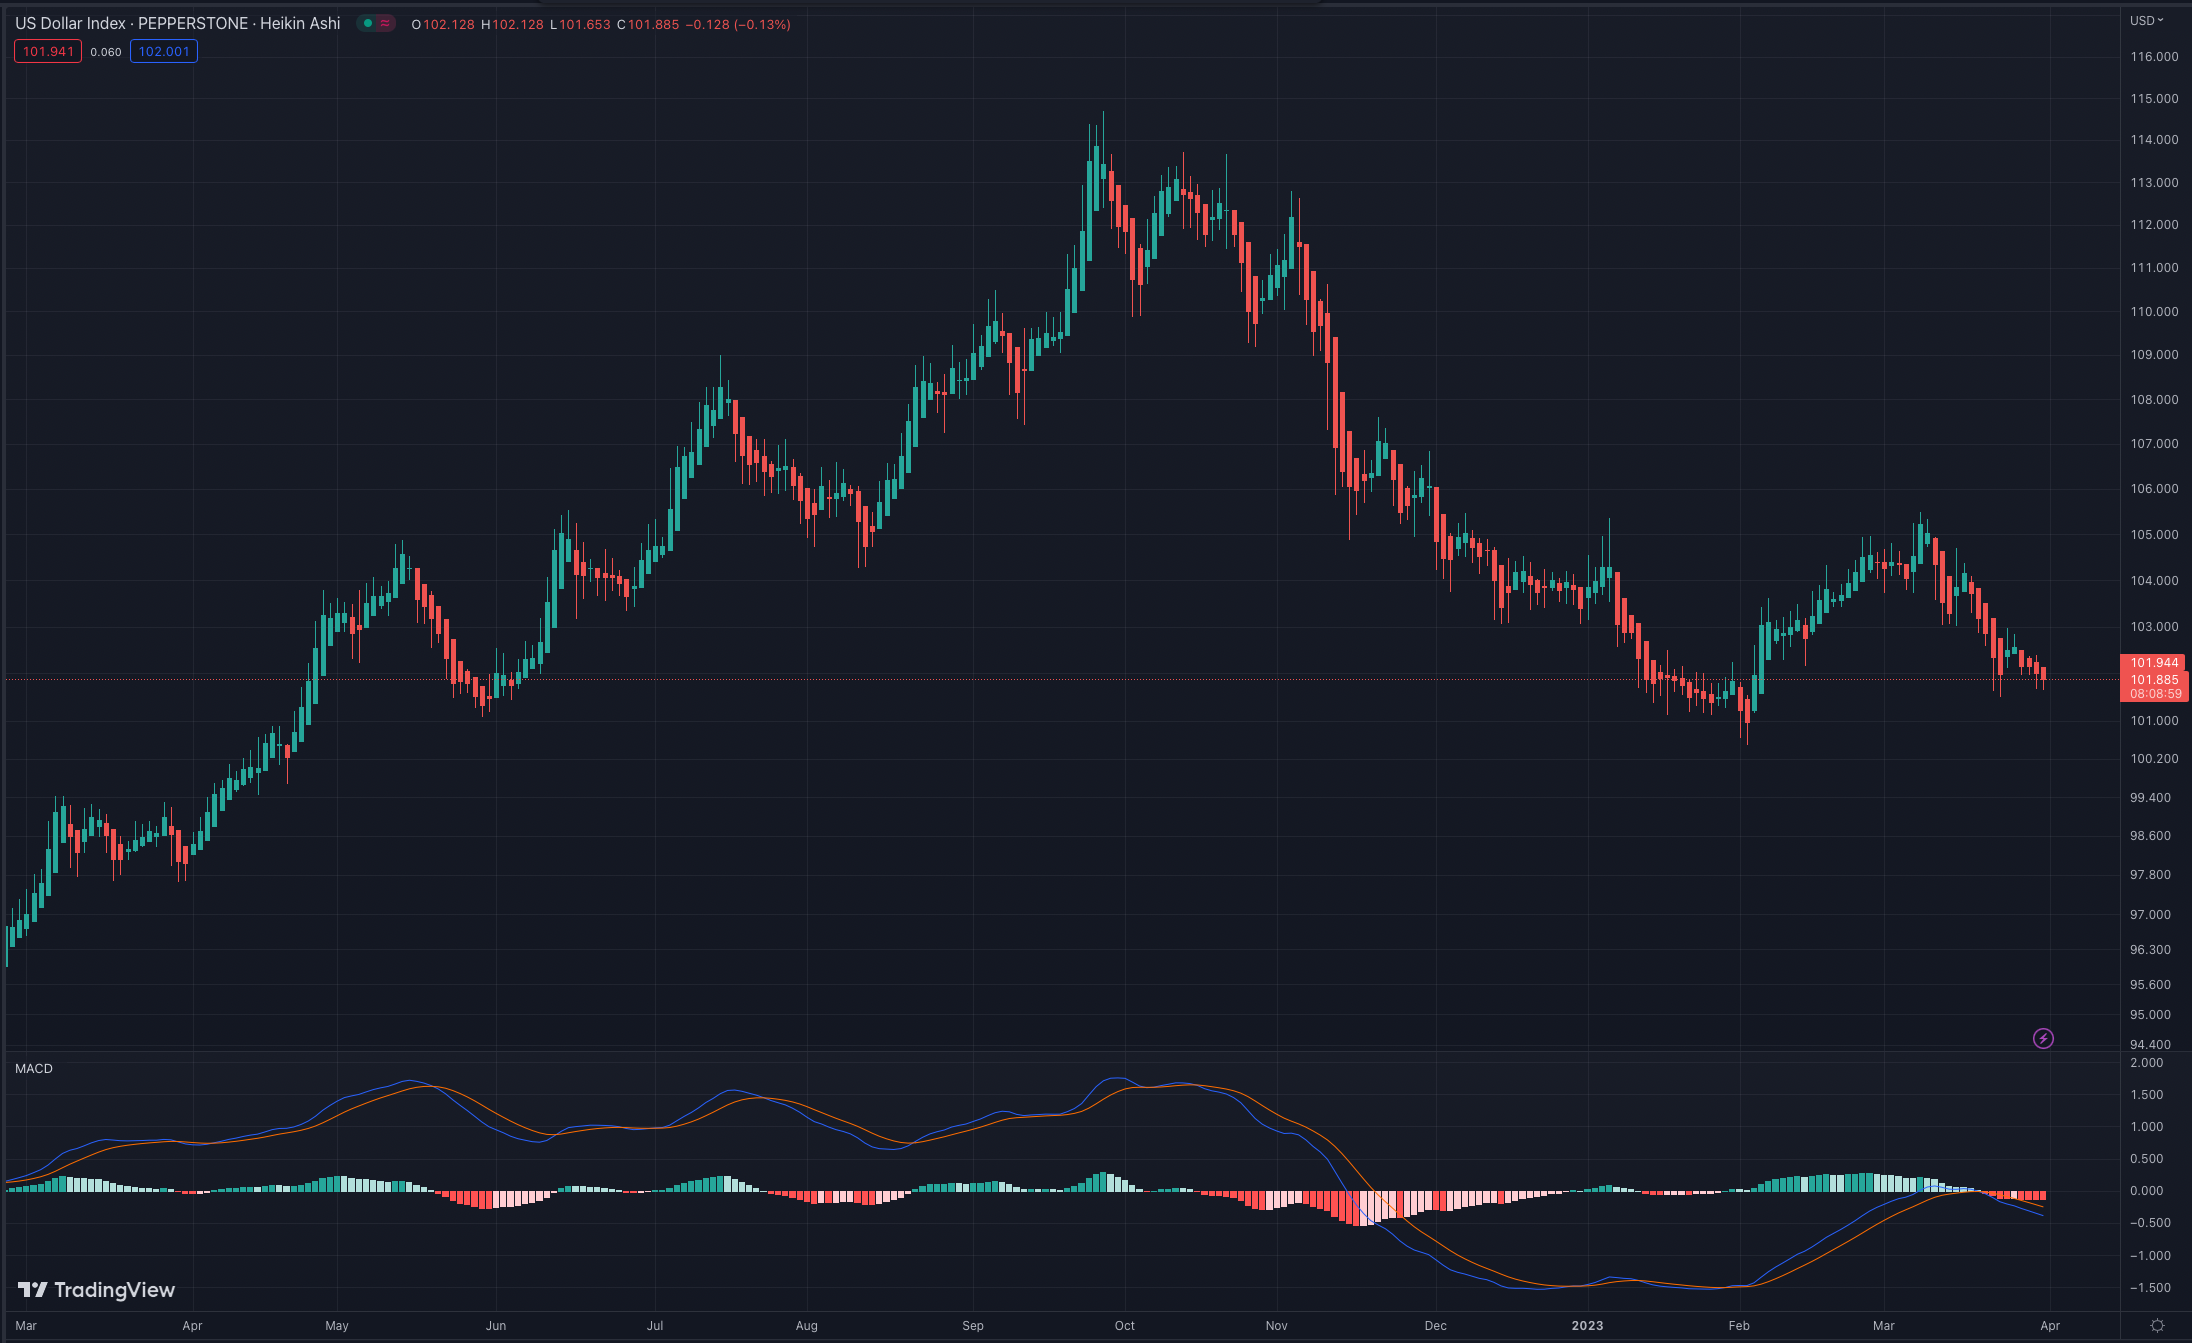Click the 0.000 level on MACD scale
Image resolution: width=2192 pixels, height=1343 pixels.
click(x=2147, y=1191)
